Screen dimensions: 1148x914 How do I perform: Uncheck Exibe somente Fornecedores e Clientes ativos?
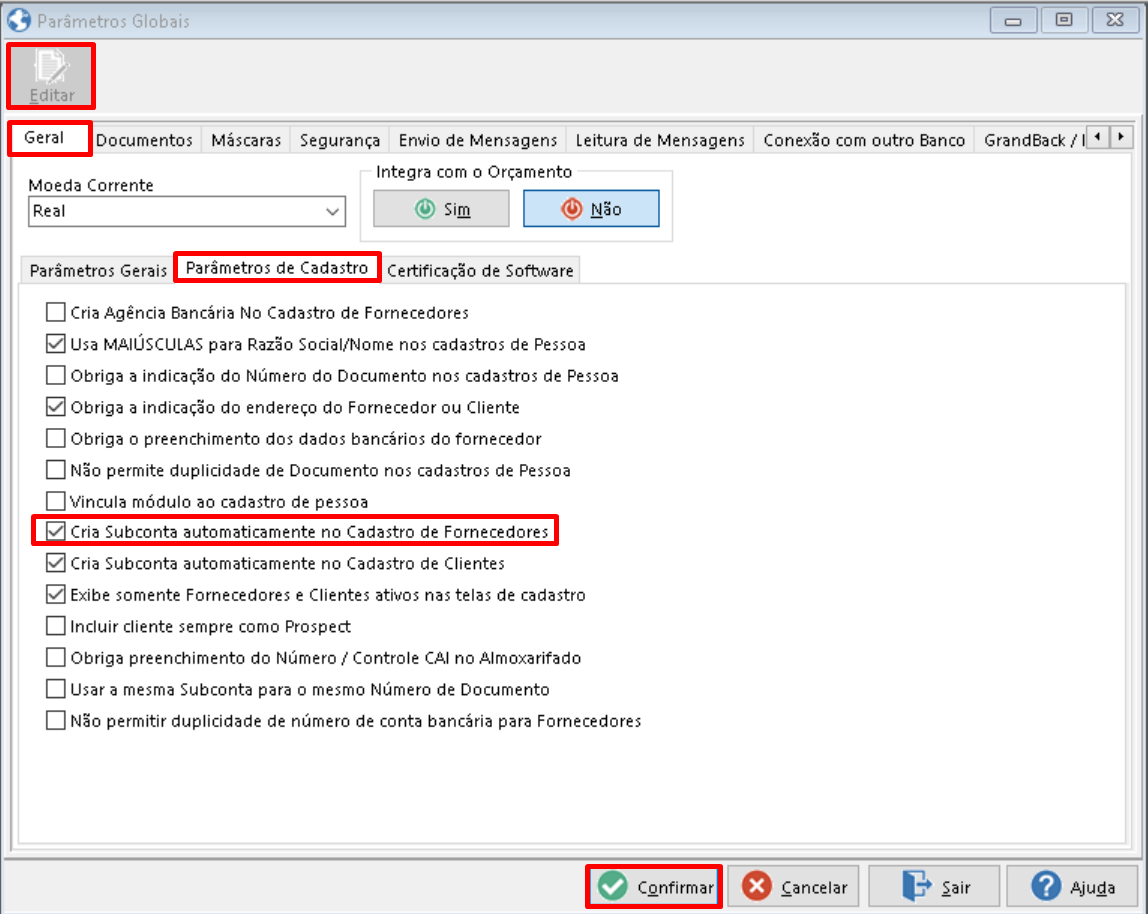56,594
